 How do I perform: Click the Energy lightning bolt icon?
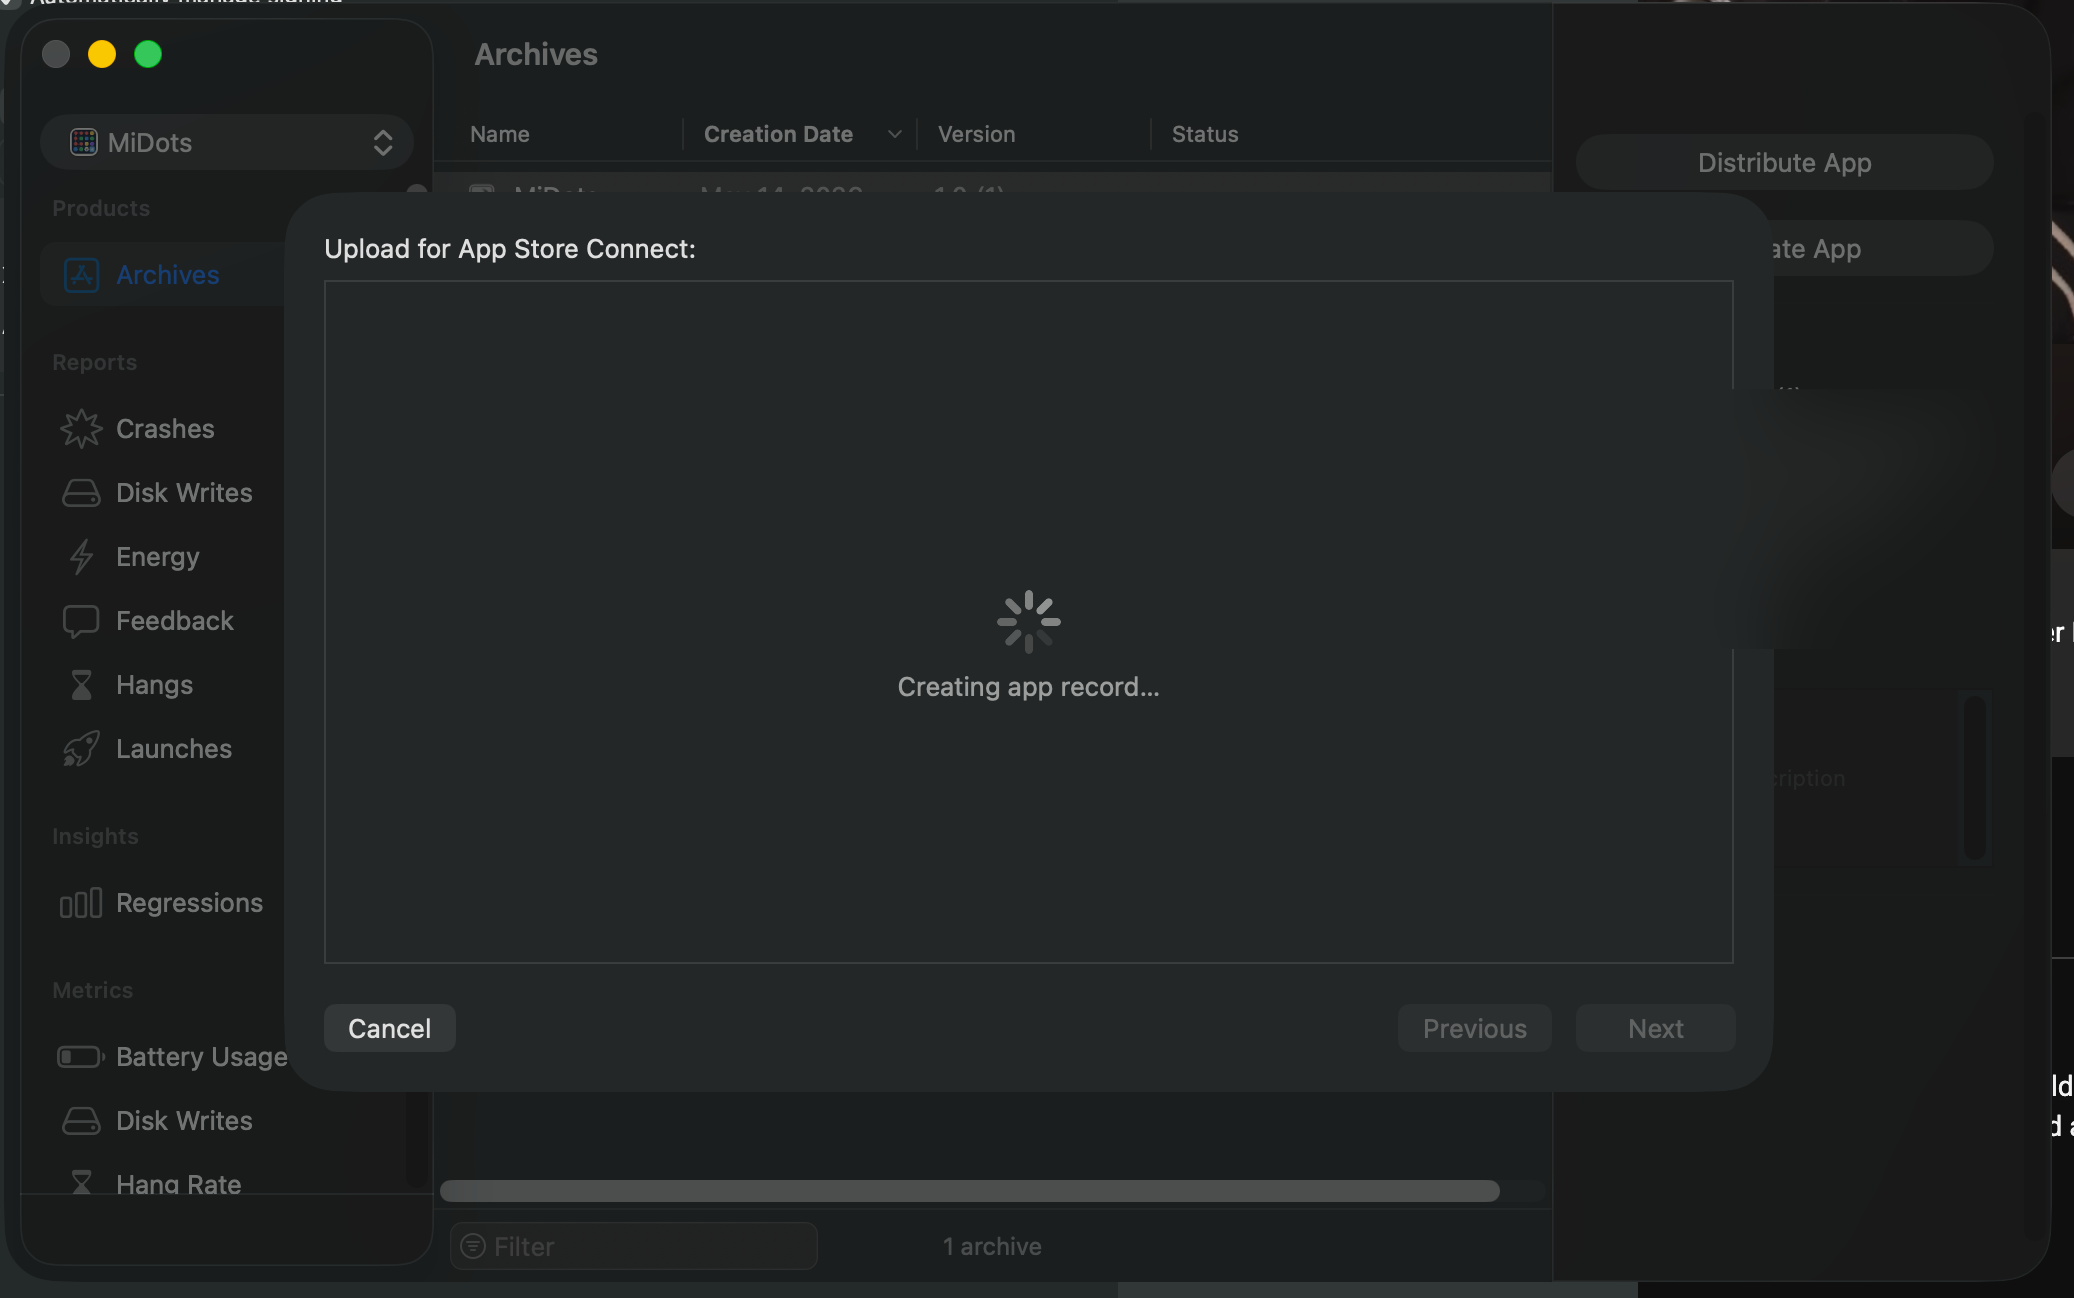click(x=81, y=557)
